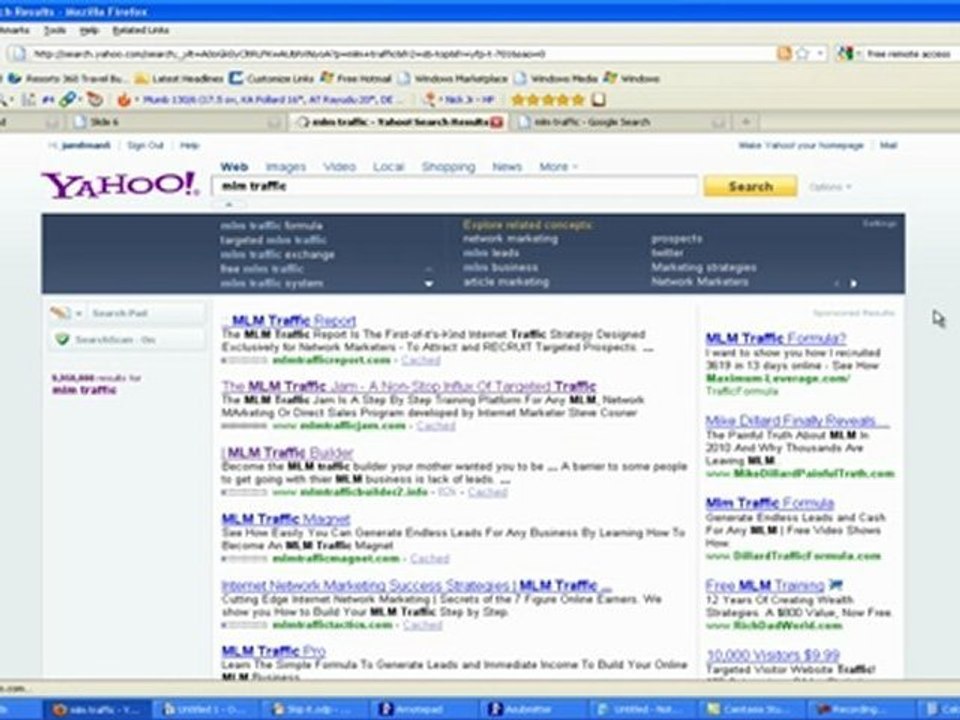Click the Sign Out link
This screenshot has height=720, width=960.
(145, 145)
